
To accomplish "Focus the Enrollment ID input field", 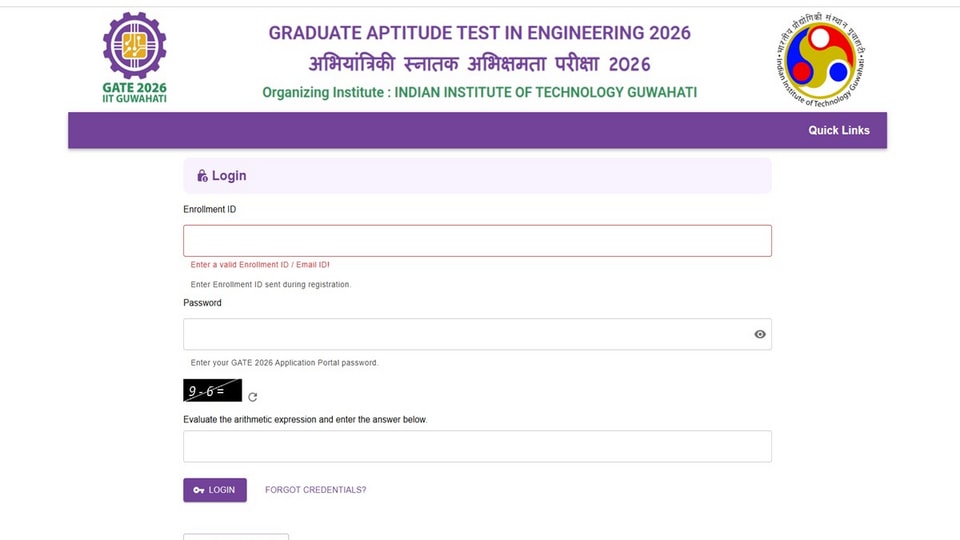I will pos(478,241).
